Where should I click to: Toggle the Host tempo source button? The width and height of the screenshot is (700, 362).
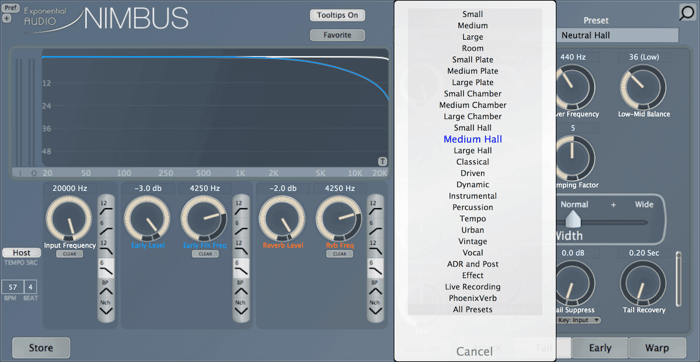pos(21,253)
